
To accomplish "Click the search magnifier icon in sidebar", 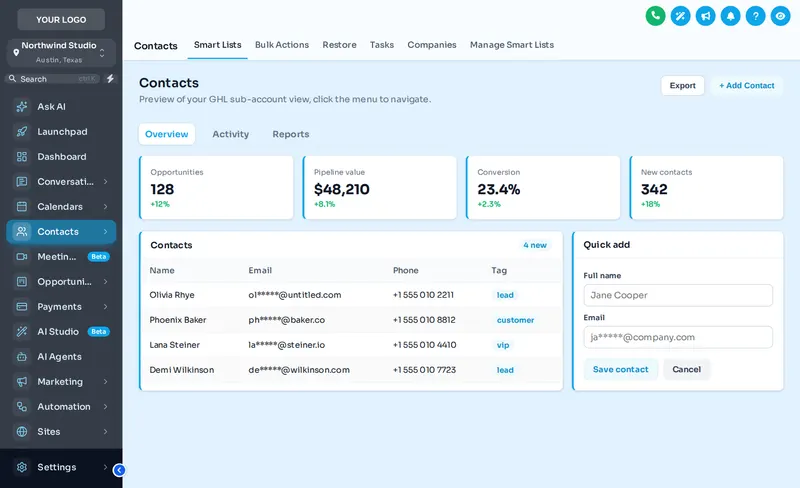I will (x=12, y=79).
